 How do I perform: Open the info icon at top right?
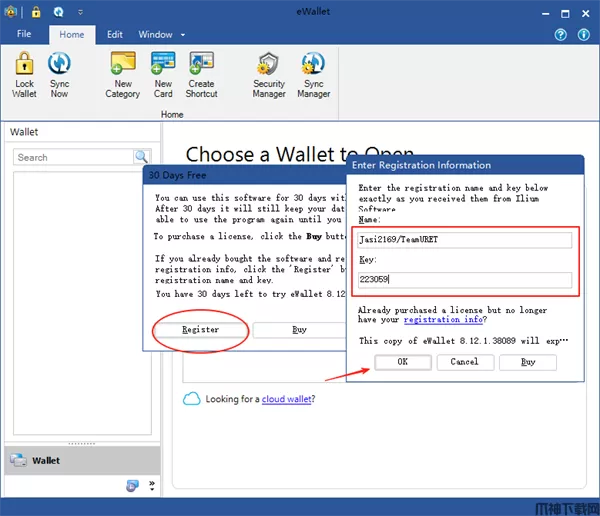pos(583,34)
